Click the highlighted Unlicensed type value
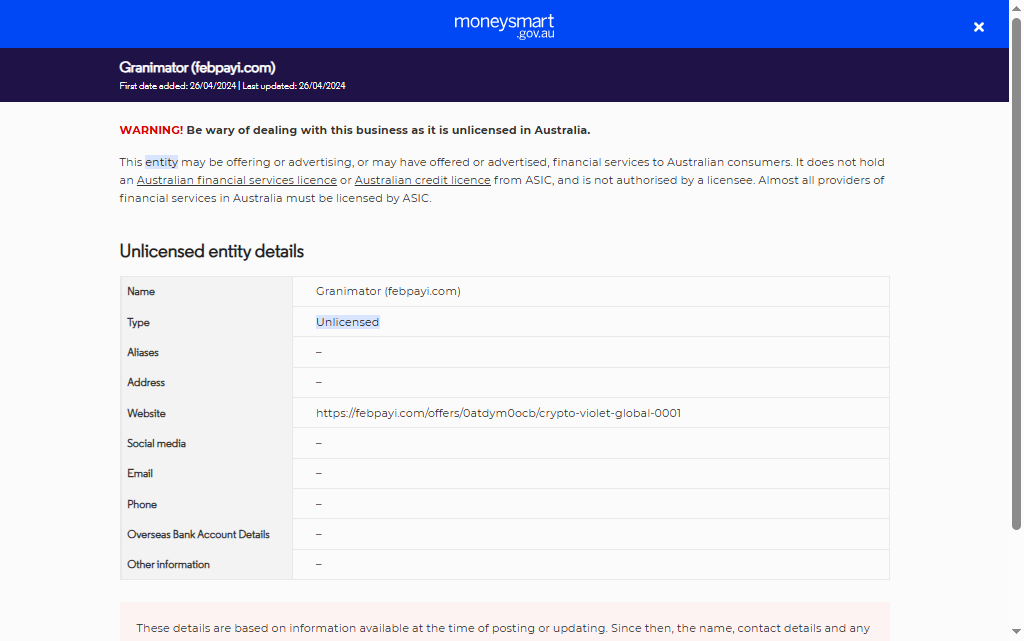The image size is (1024, 641). pyautogui.click(x=347, y=322)
